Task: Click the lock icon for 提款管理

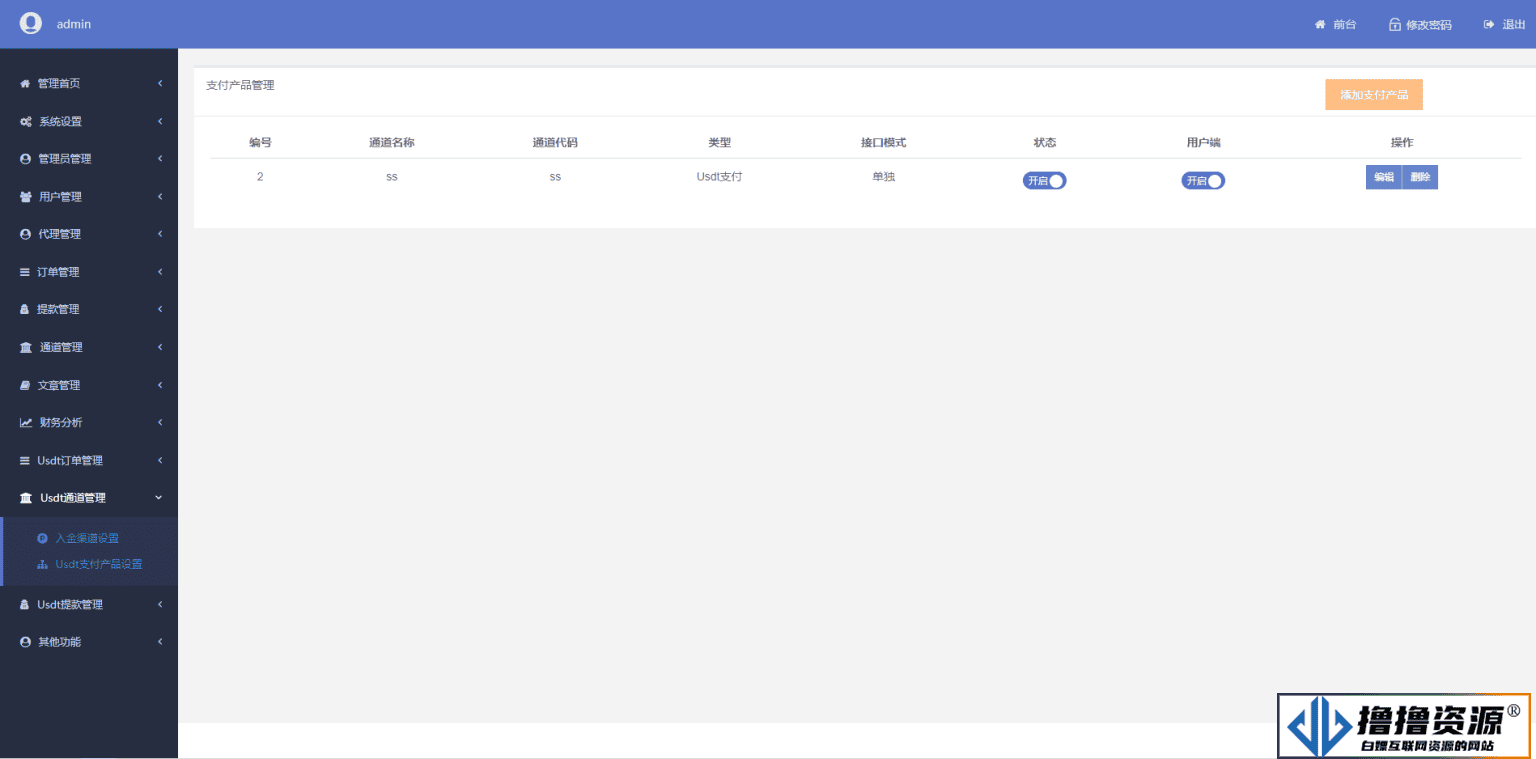Action: click(25, 310)
